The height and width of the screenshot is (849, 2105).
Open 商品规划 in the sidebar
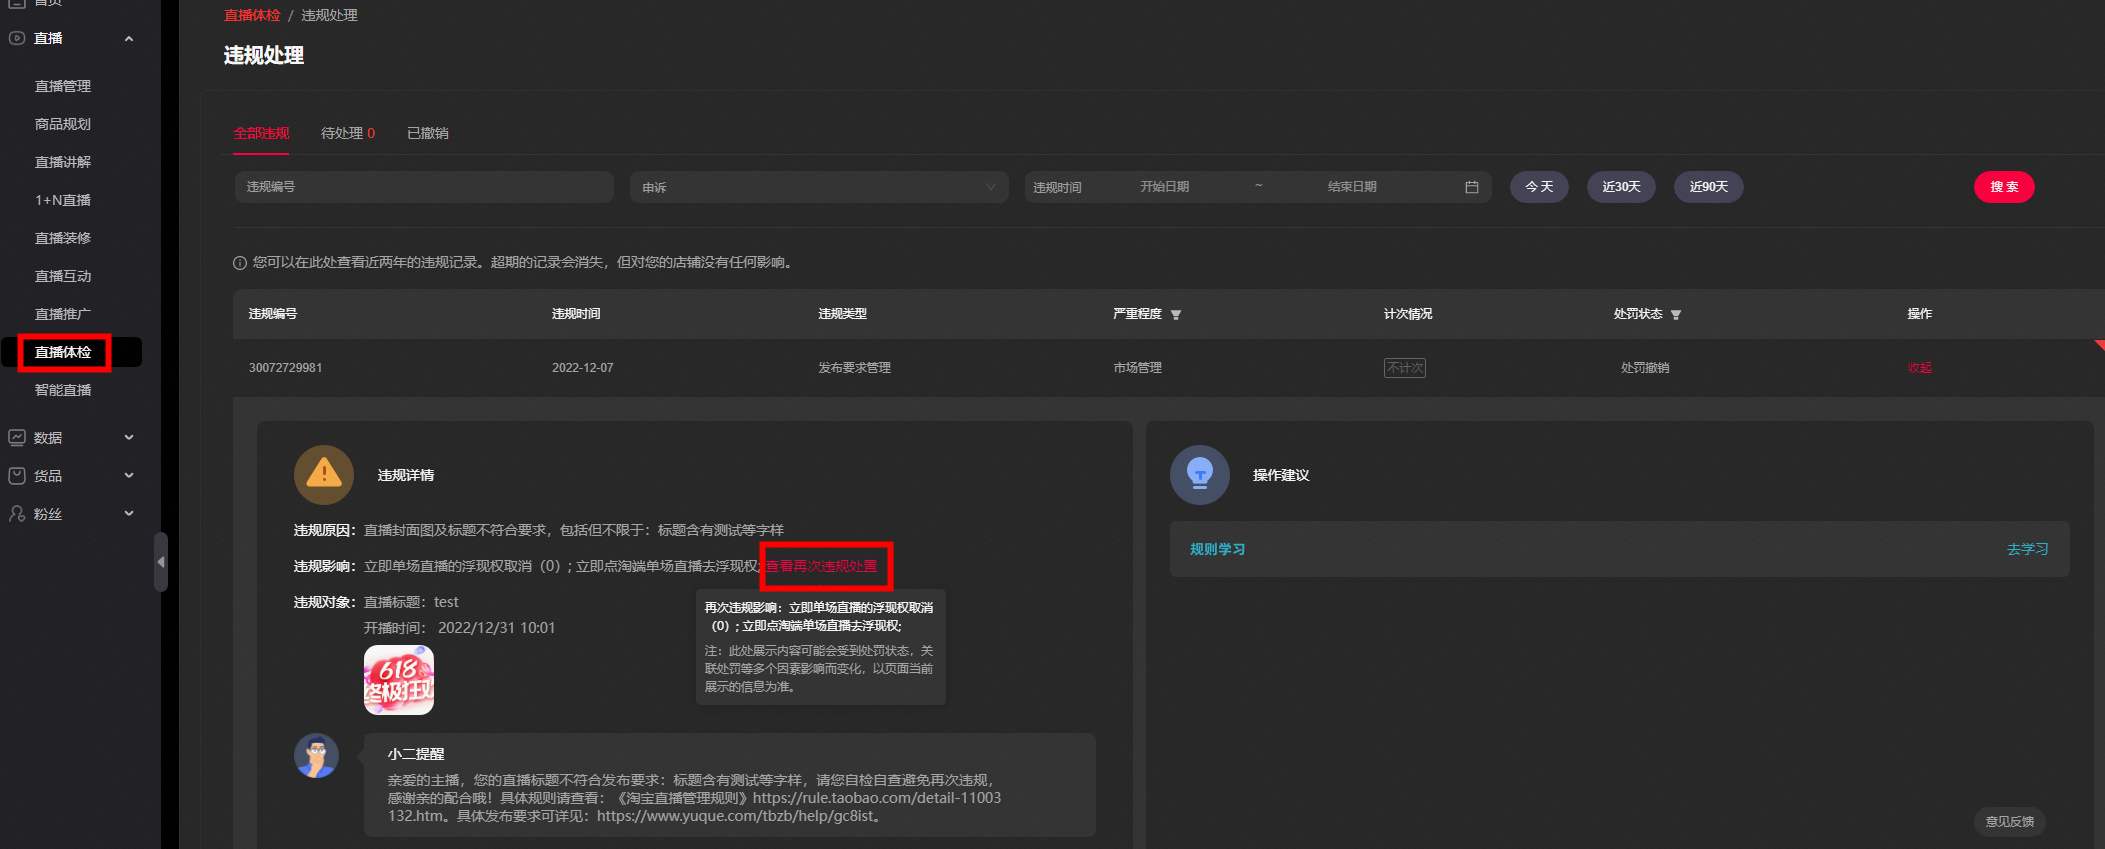63,124
